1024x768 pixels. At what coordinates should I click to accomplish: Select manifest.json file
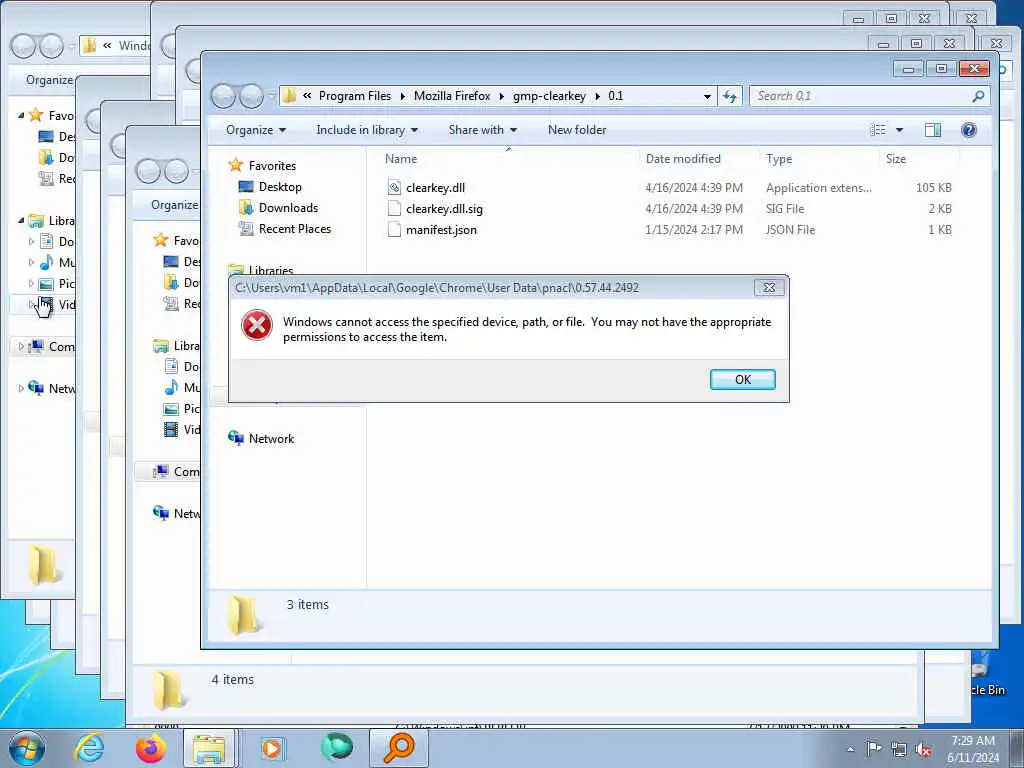coord(441,230)
